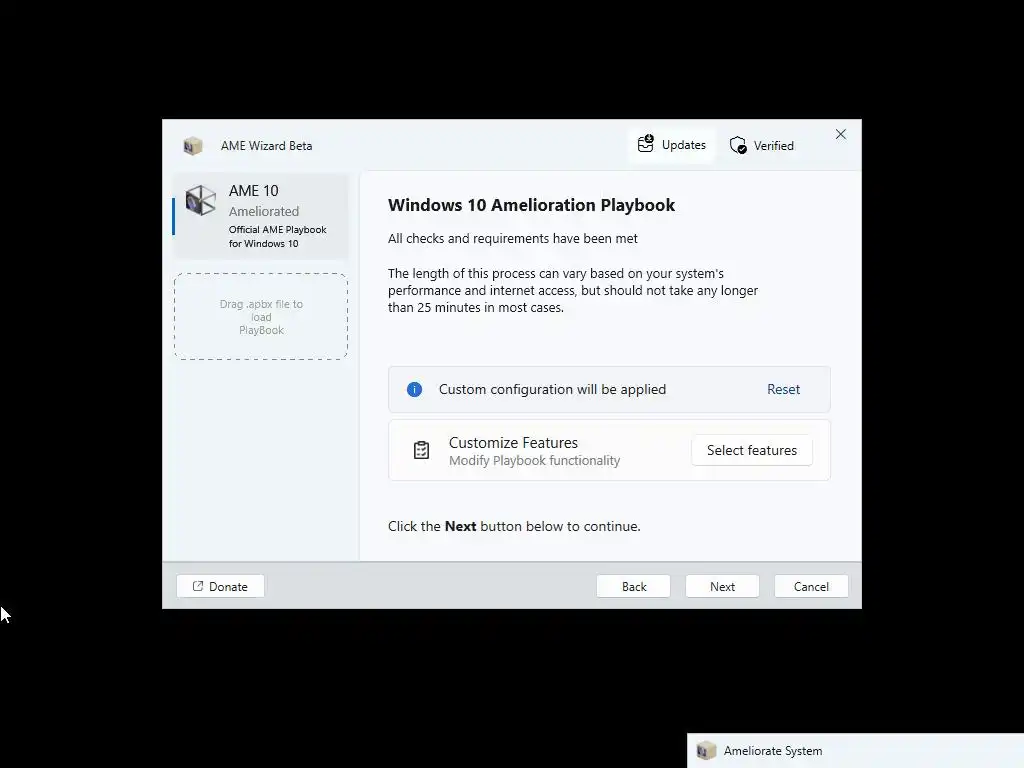
Task: Click the AME 10 cube icon
Action: click(200, 200)
